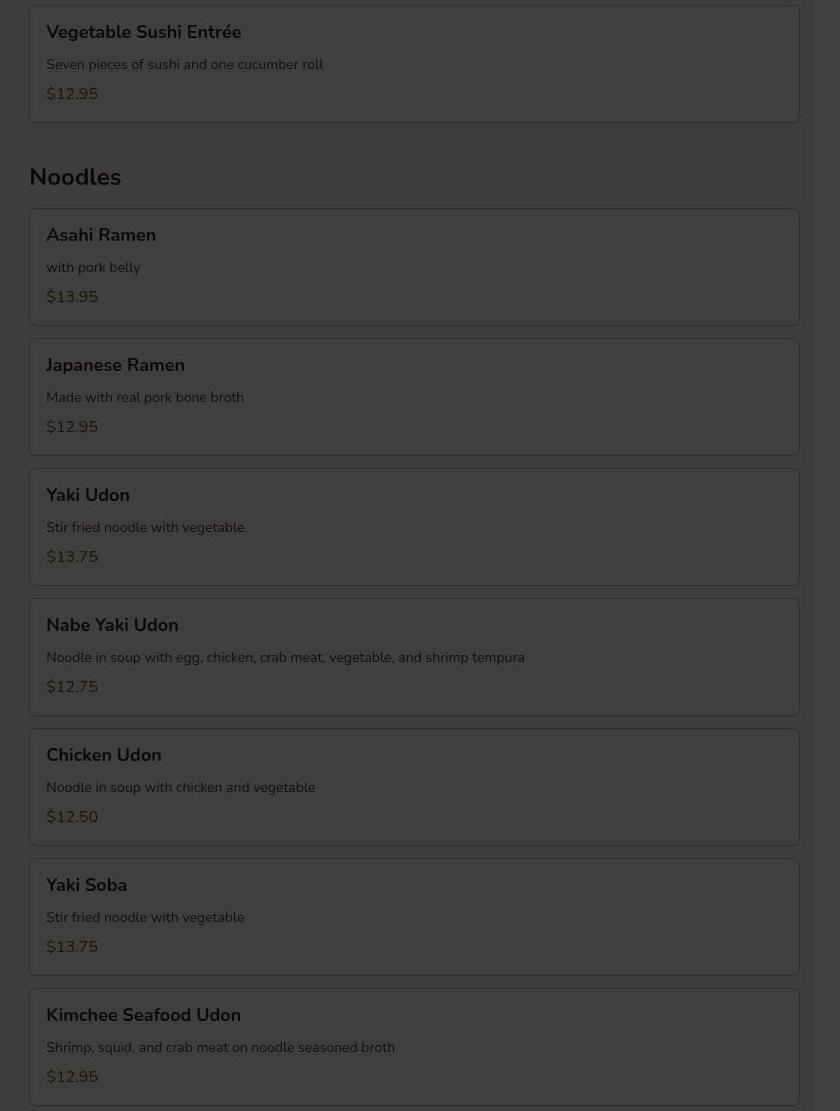Click the 'with pork belly' description text
Image resolution: width=840 pixels, height=1111 pixels.
(x=93, y=267)
